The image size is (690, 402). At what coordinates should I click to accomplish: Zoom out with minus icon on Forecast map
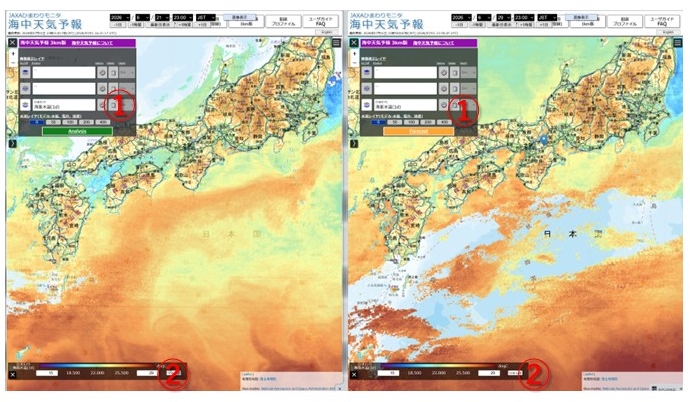tap(354, 63)
